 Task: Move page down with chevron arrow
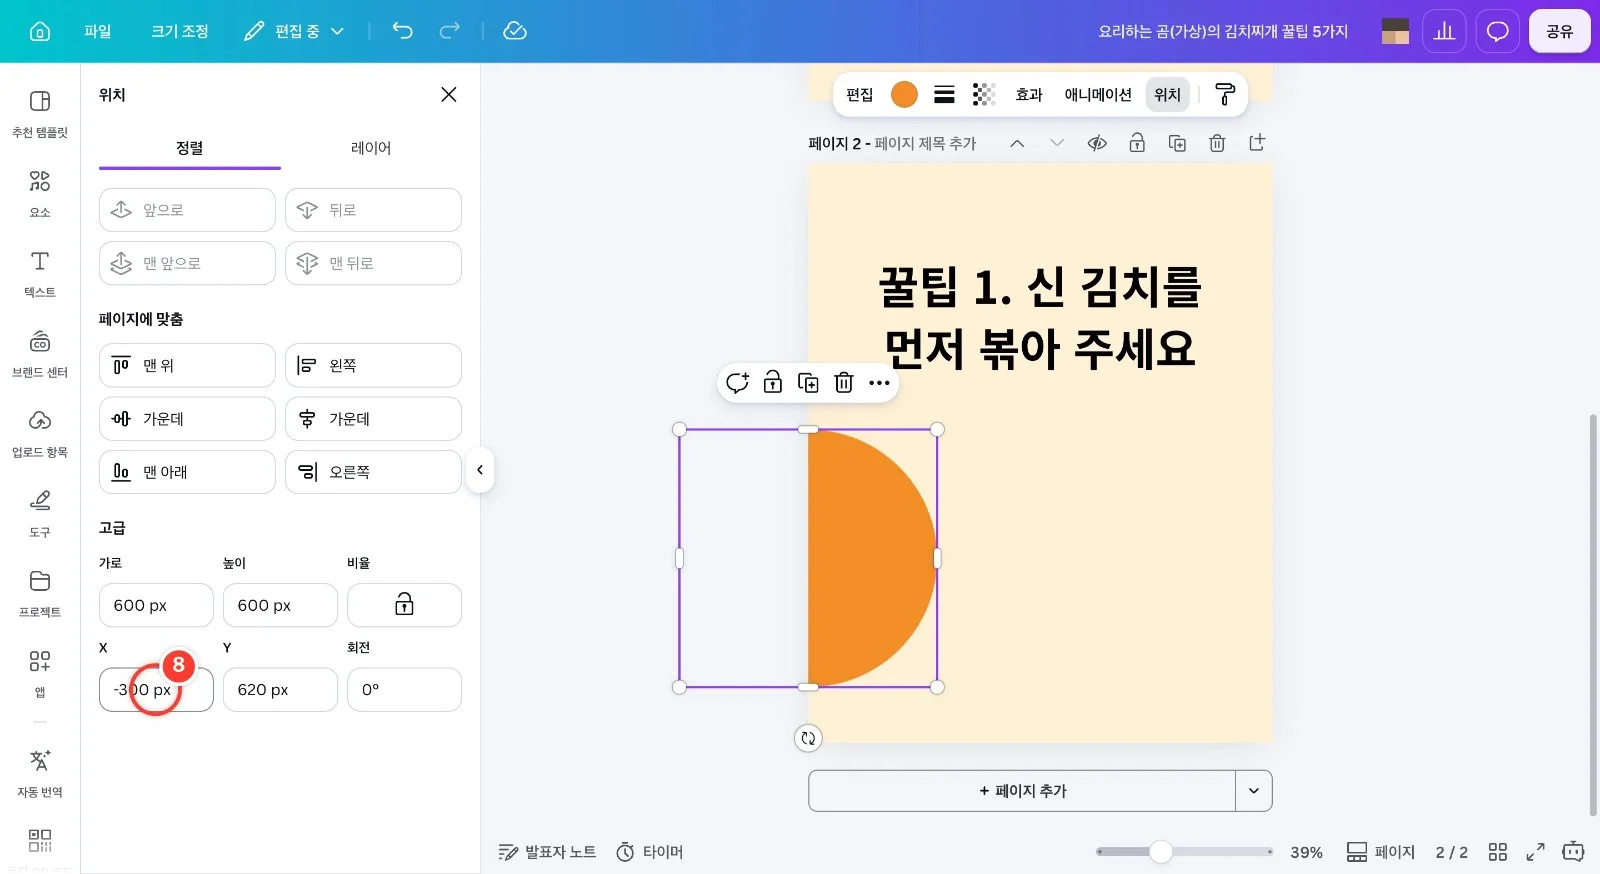1057,143
